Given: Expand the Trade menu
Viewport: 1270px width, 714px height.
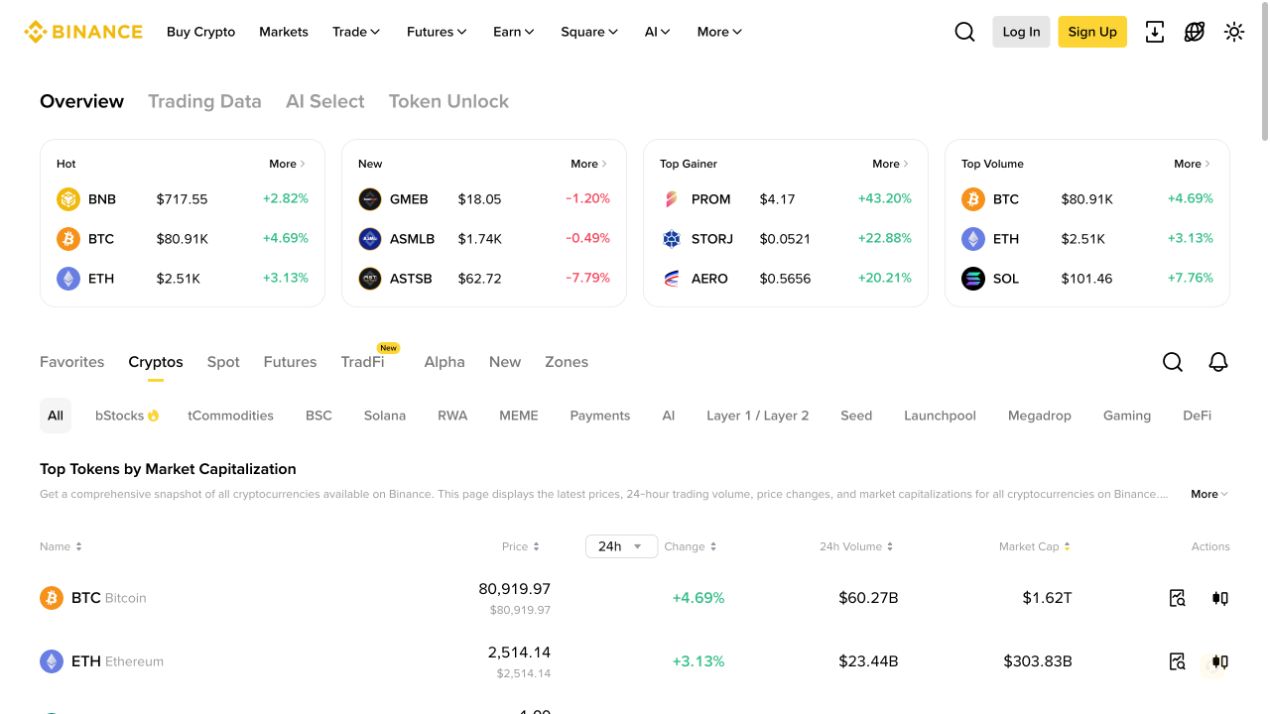Looking at the screenshot, I should [x=357, y=32].
